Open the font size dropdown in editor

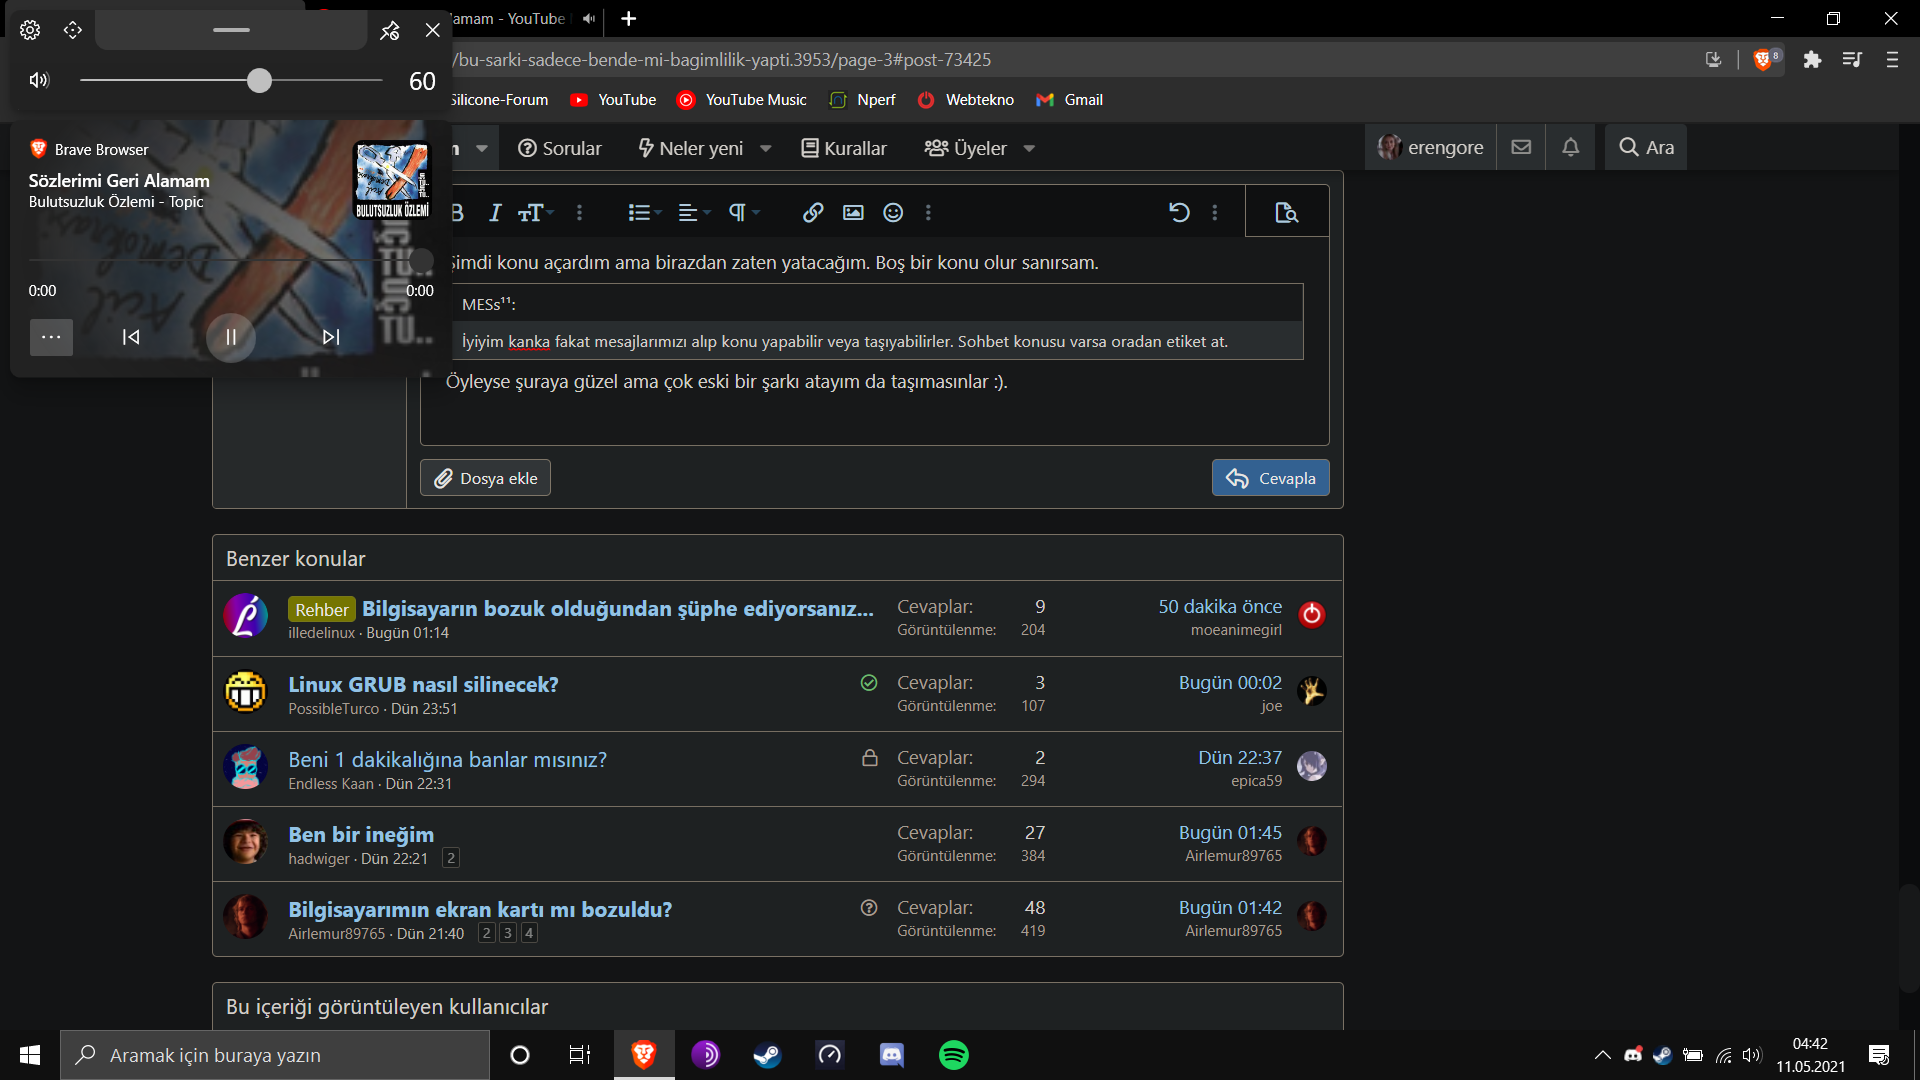[536, 212]
